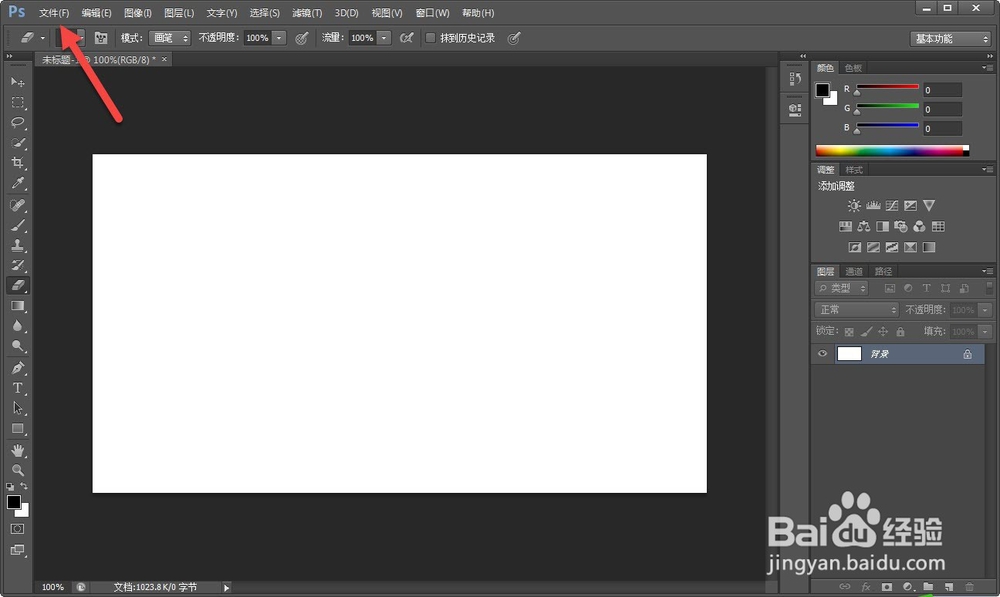
Task: Select the Spot Healing Brush tool
Action: (x=17, y=205)
